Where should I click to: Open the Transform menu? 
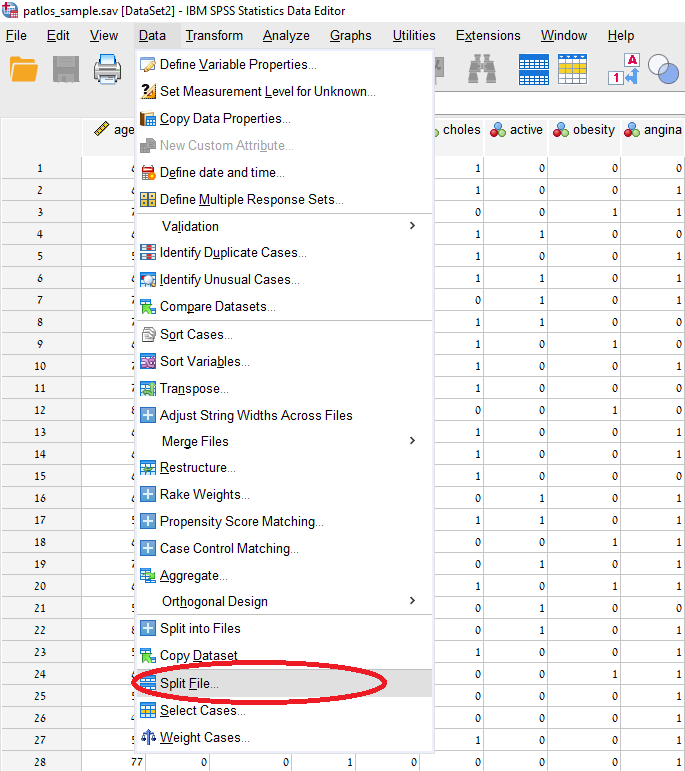click(214, 35)
